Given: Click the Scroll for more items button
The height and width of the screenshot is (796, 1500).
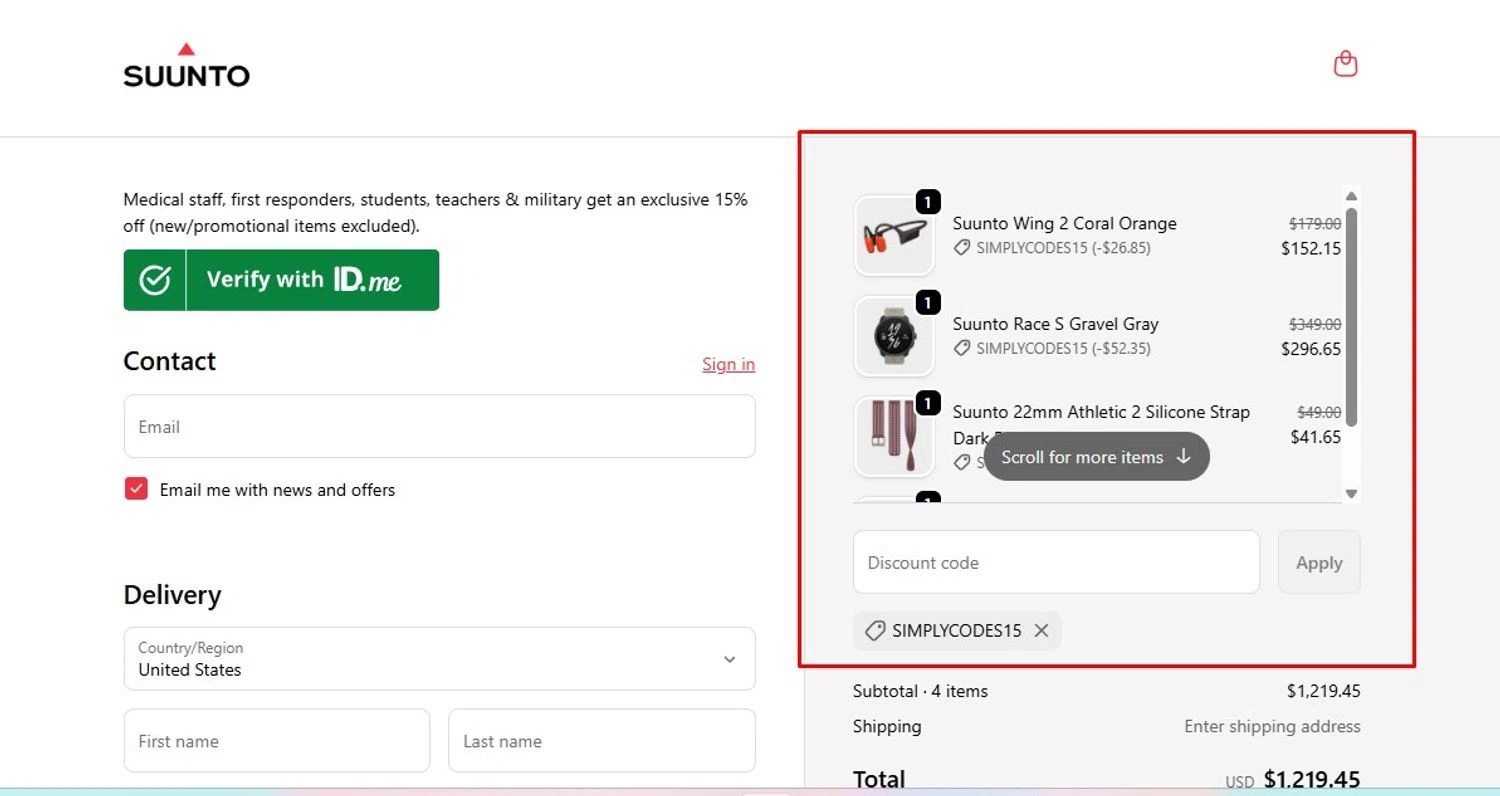Looking at the screenshot, I should coord(1097,457).
